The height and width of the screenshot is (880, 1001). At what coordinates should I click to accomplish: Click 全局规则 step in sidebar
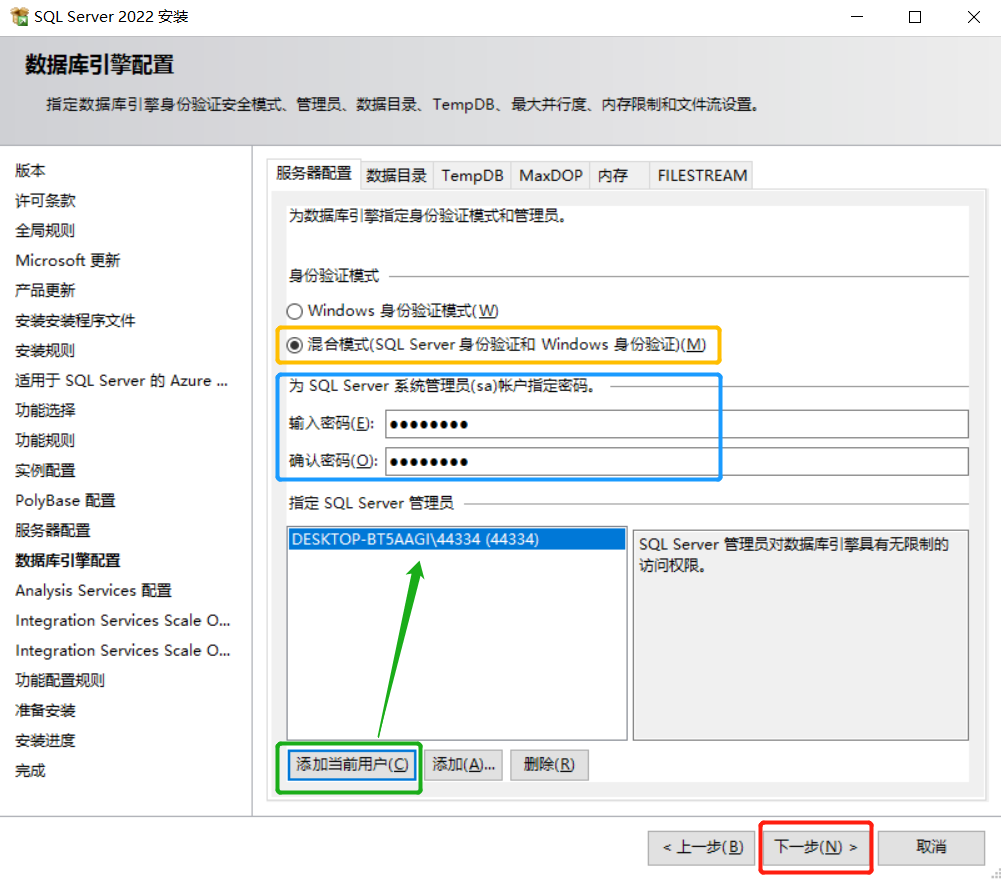tap(45, 231)
